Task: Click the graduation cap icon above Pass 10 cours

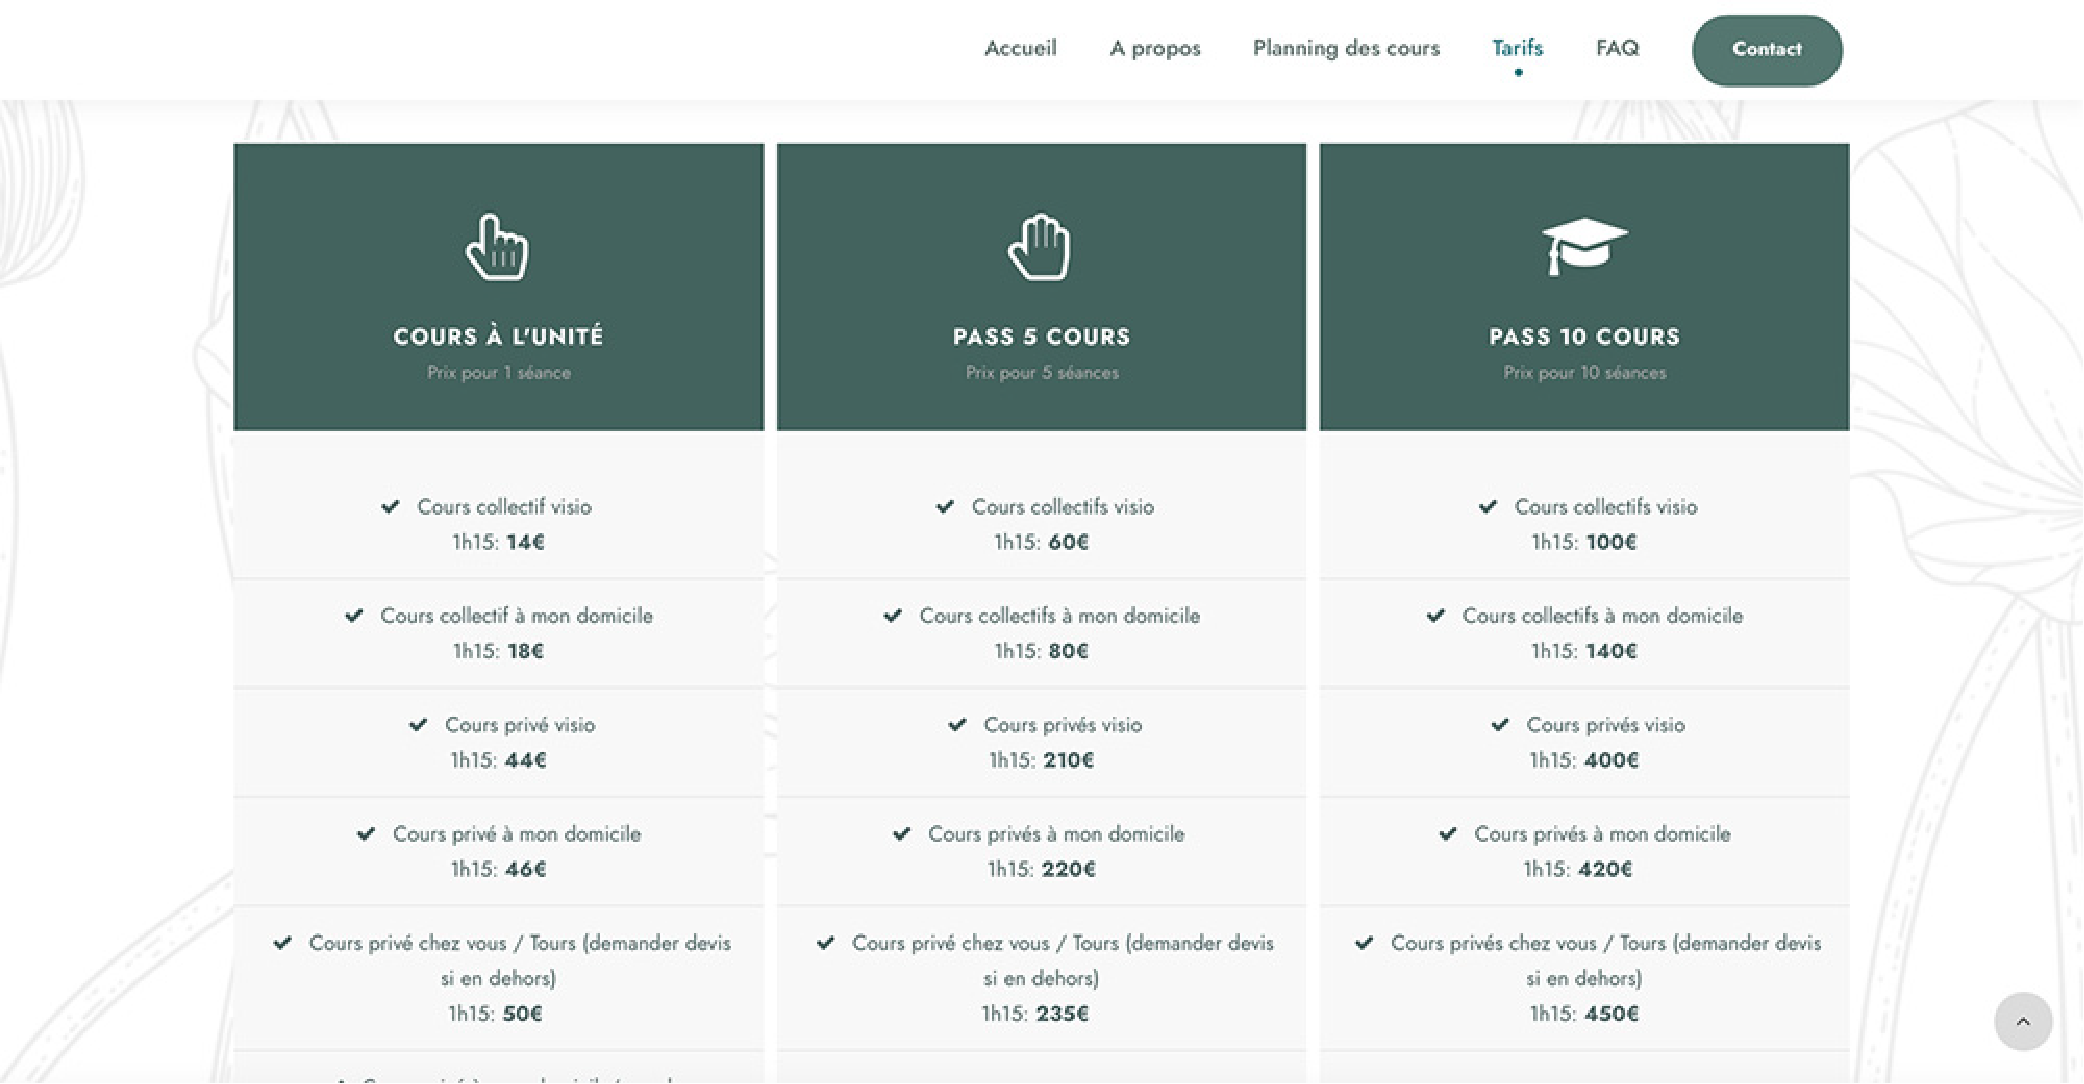Action: (1584, 245)
